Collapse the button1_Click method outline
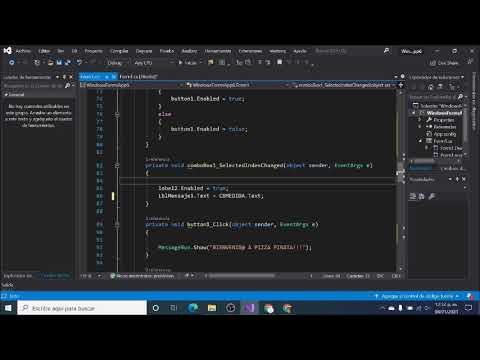Image resolution: width=480 pixels, height=360 pixels. pos(117,224)
